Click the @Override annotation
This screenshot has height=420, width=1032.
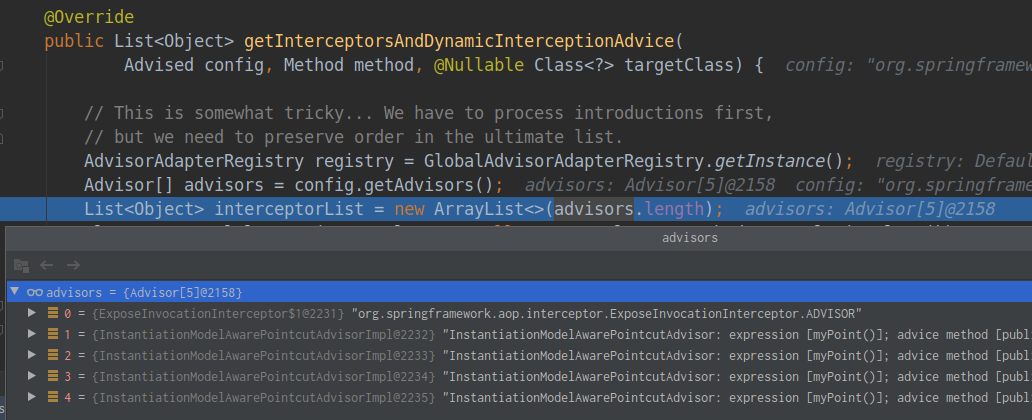pyautogui.click(x=89, y=18)
